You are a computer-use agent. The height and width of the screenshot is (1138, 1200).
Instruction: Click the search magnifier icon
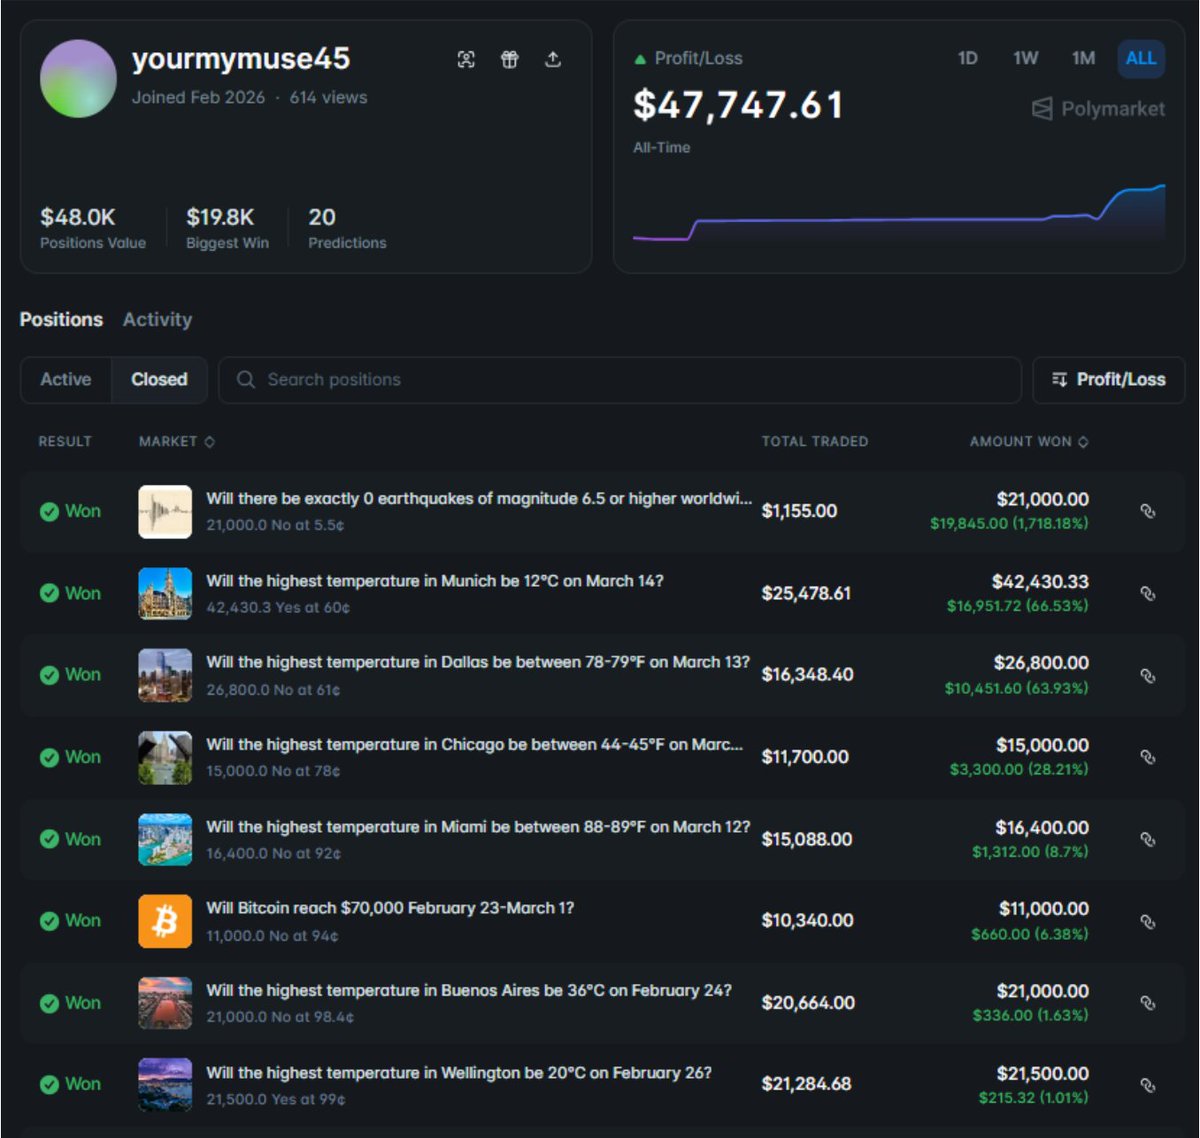pos(246,380)
